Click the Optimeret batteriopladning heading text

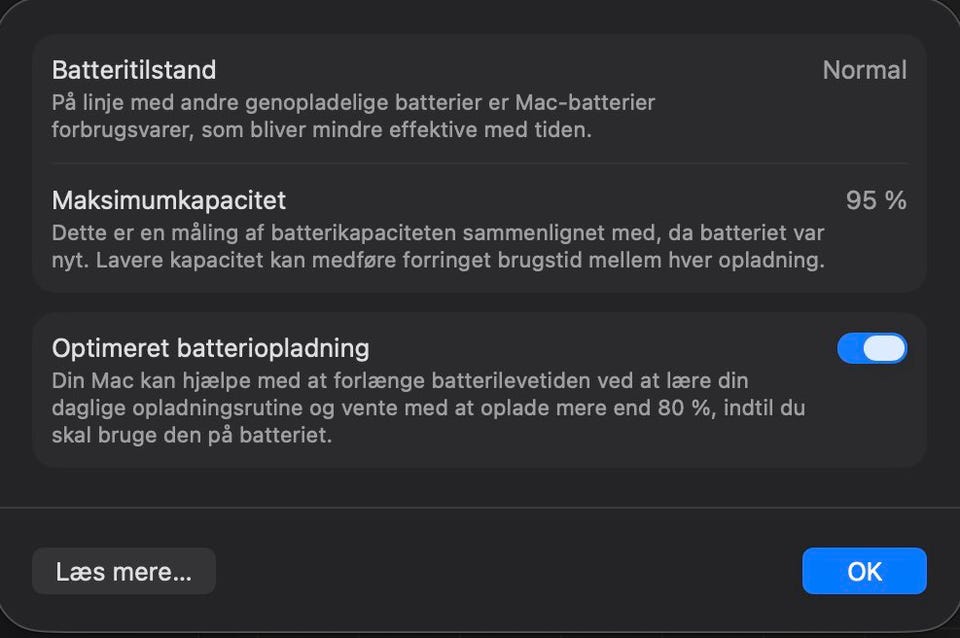(x=211, y=348)
